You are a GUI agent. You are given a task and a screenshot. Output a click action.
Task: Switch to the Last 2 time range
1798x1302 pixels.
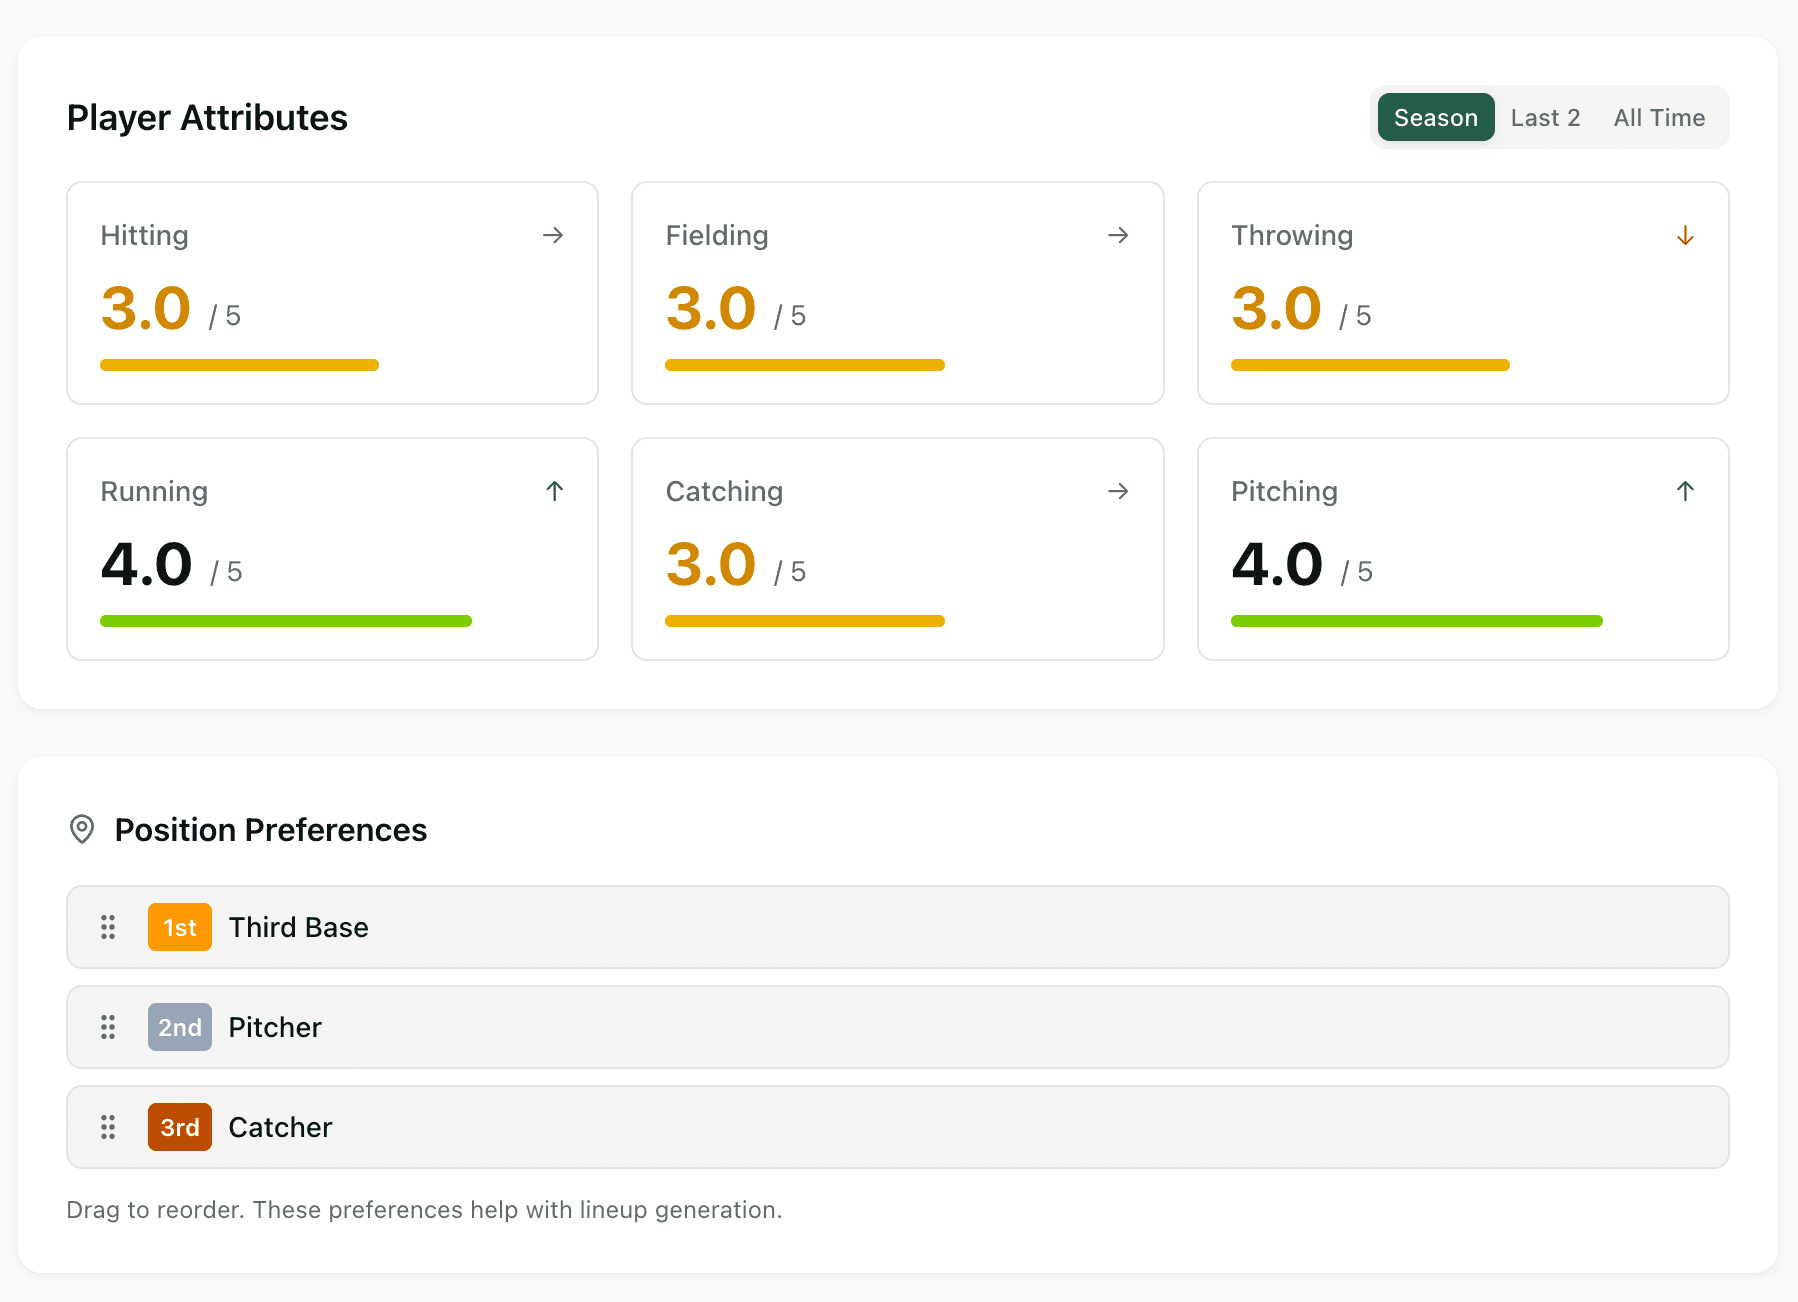click(1545, 117)
